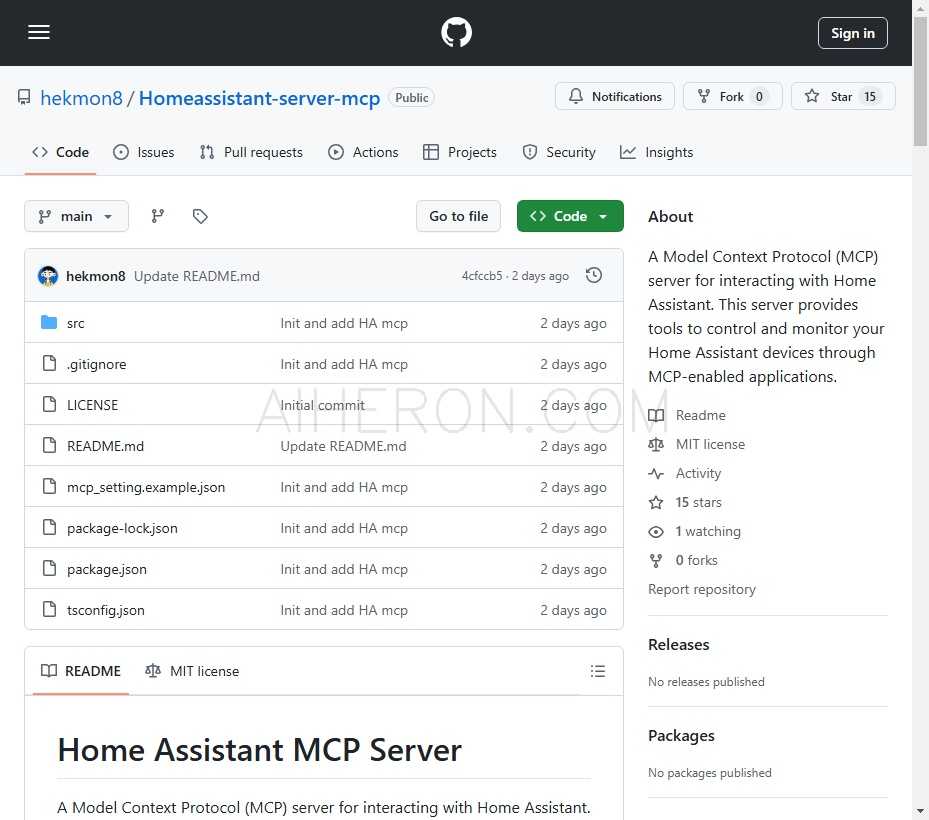Open the commit history clock icon
The image size is (929, 820).
point(594,275)
